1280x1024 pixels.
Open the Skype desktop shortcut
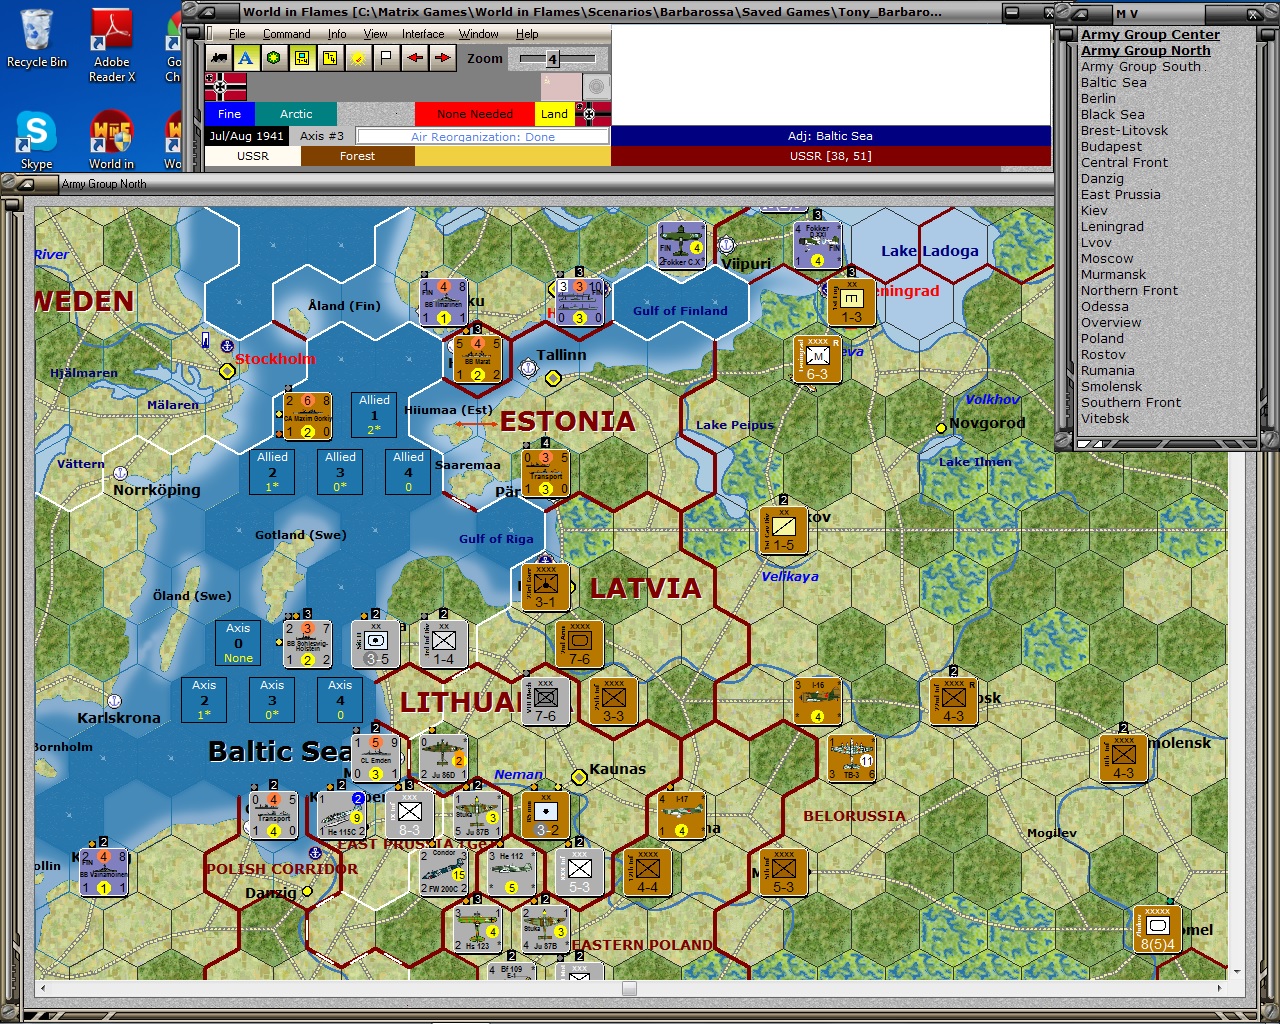click(37, 141)
